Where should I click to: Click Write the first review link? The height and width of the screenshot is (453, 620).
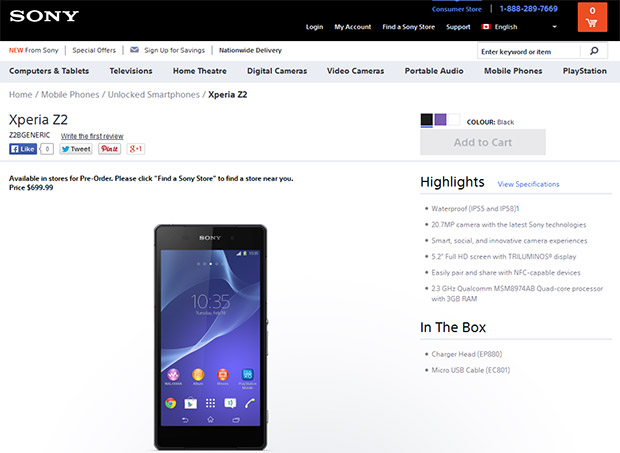tap(92, 136)
